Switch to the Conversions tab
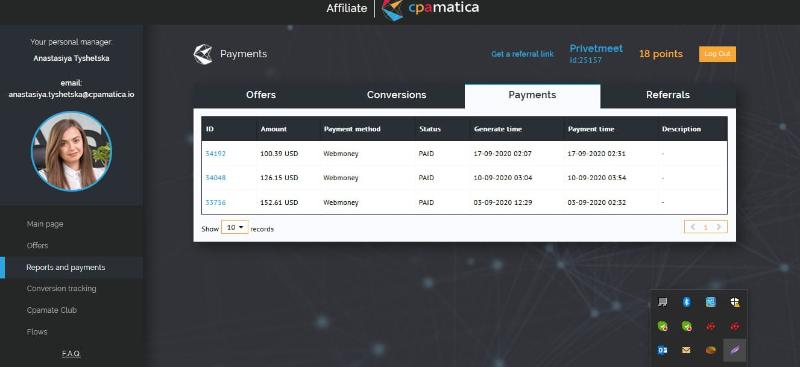 point(396,95)
